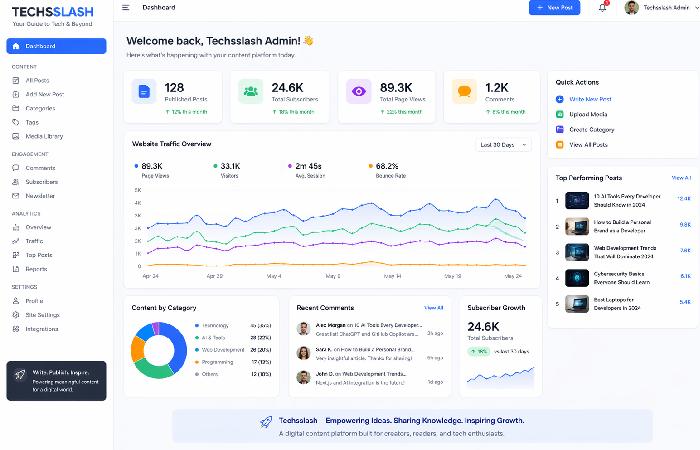Click the Newsletter envelope icon
Viewport: 700px width, 450px height.
point(16,196)
